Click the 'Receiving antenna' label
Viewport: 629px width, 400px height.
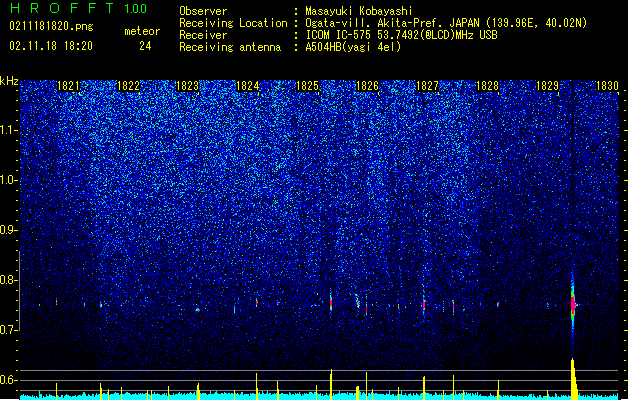[230, 47]
